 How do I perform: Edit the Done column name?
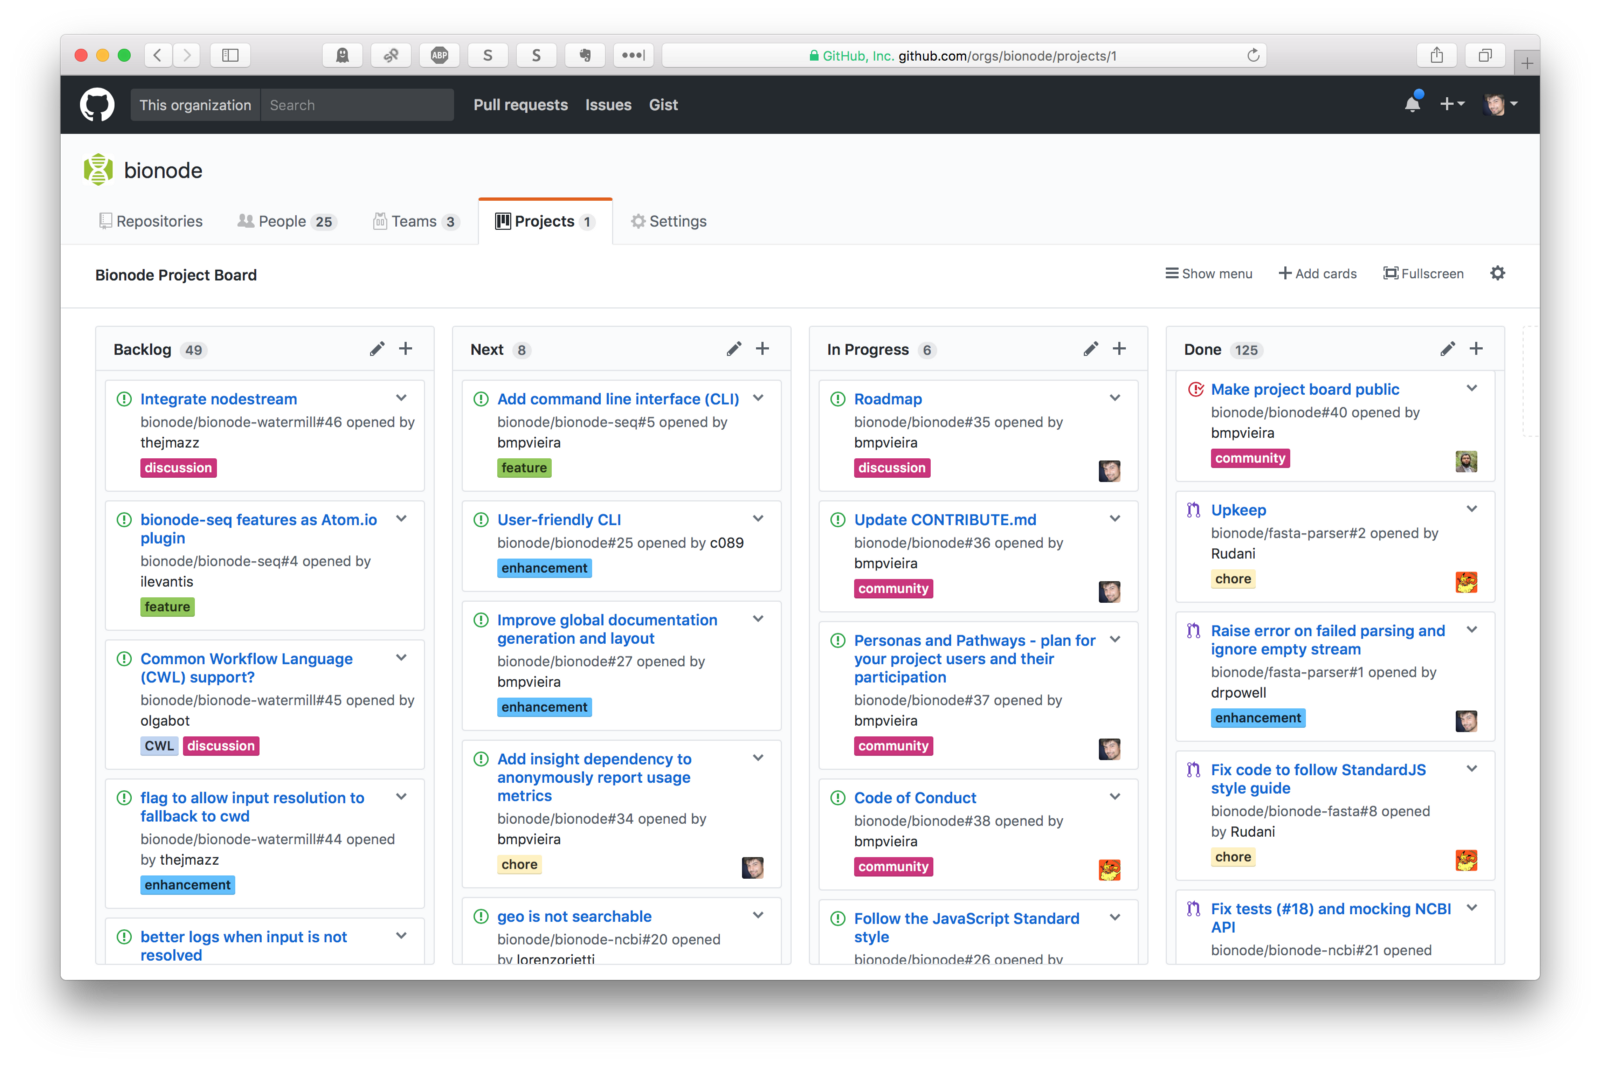(1447, 348)
